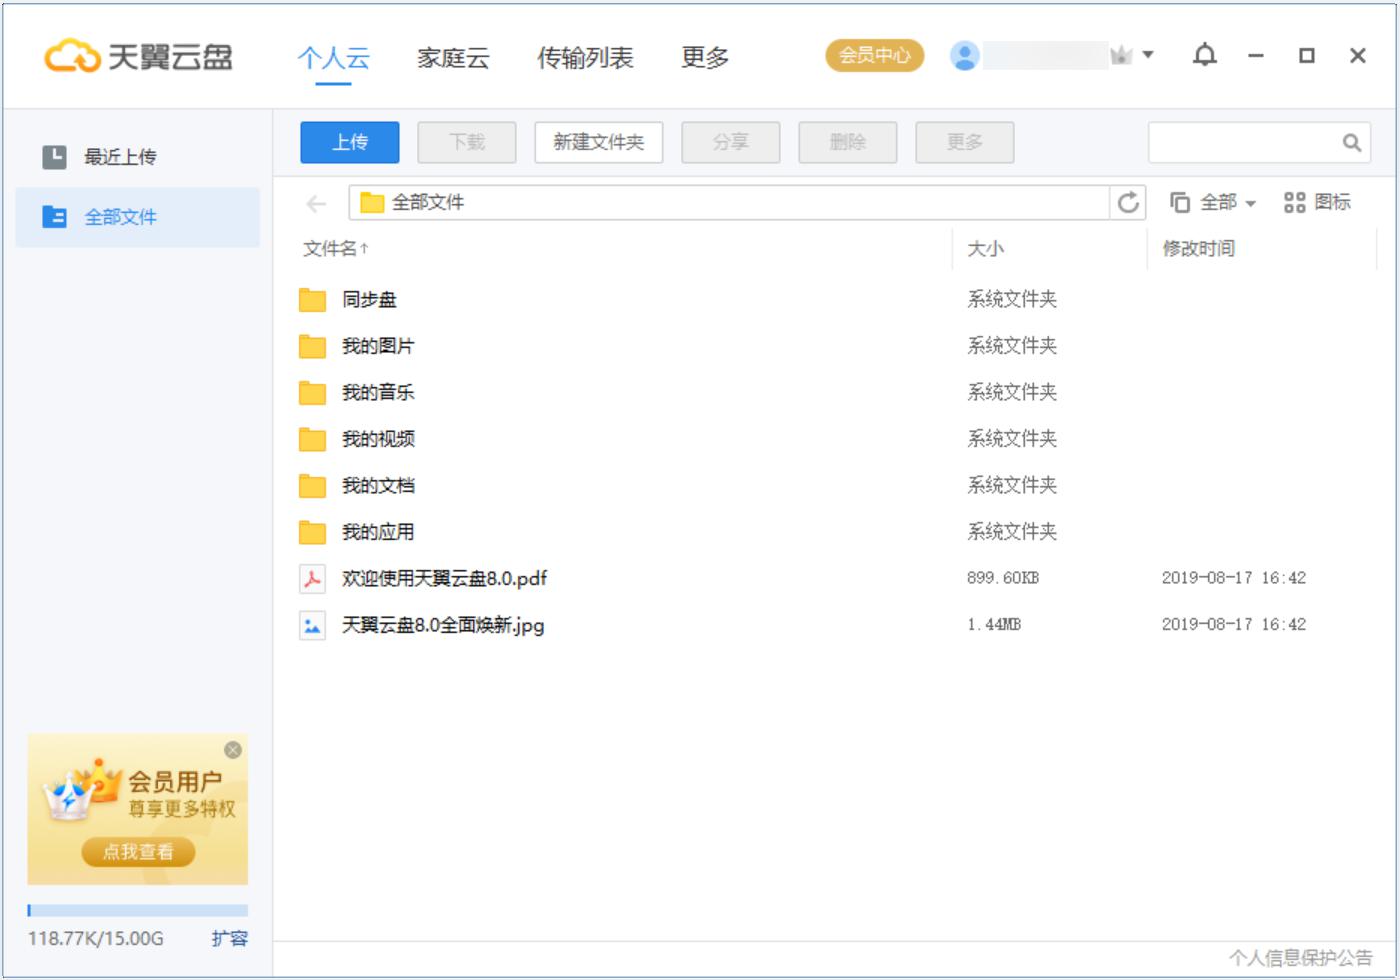Click the 上传 upload button

coord(349,142)
